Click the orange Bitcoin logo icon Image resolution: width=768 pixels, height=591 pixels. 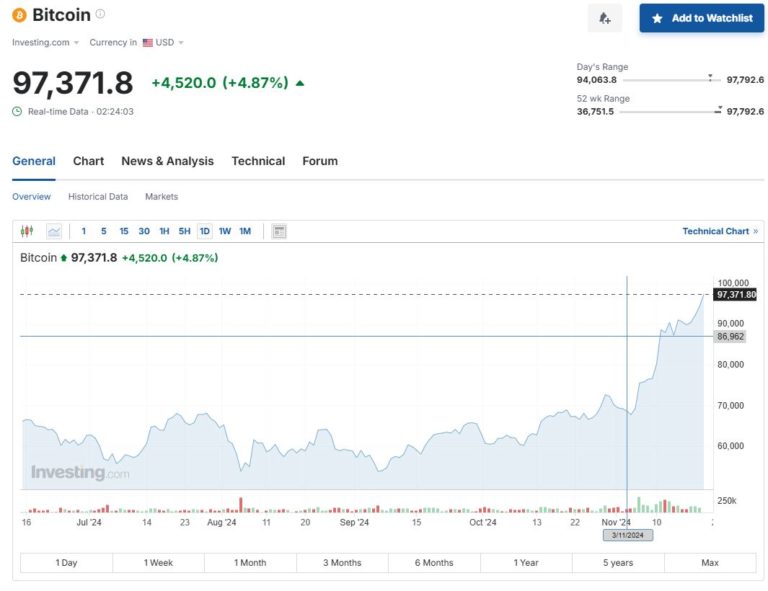click(x=20, y=15)
